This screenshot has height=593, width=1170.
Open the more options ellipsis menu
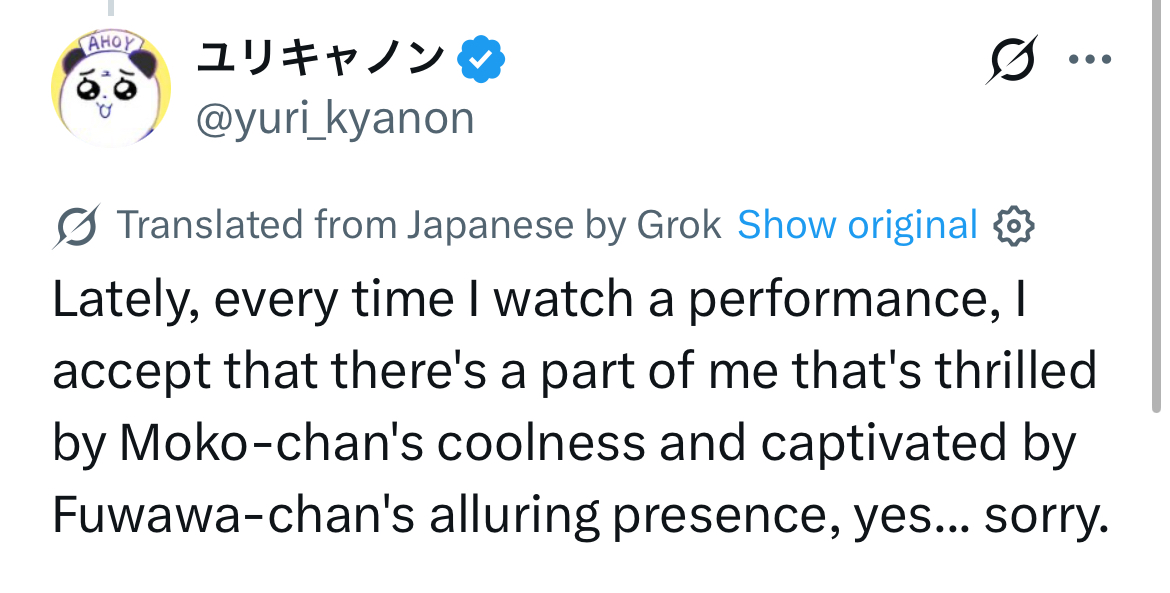pos(1089,60)
